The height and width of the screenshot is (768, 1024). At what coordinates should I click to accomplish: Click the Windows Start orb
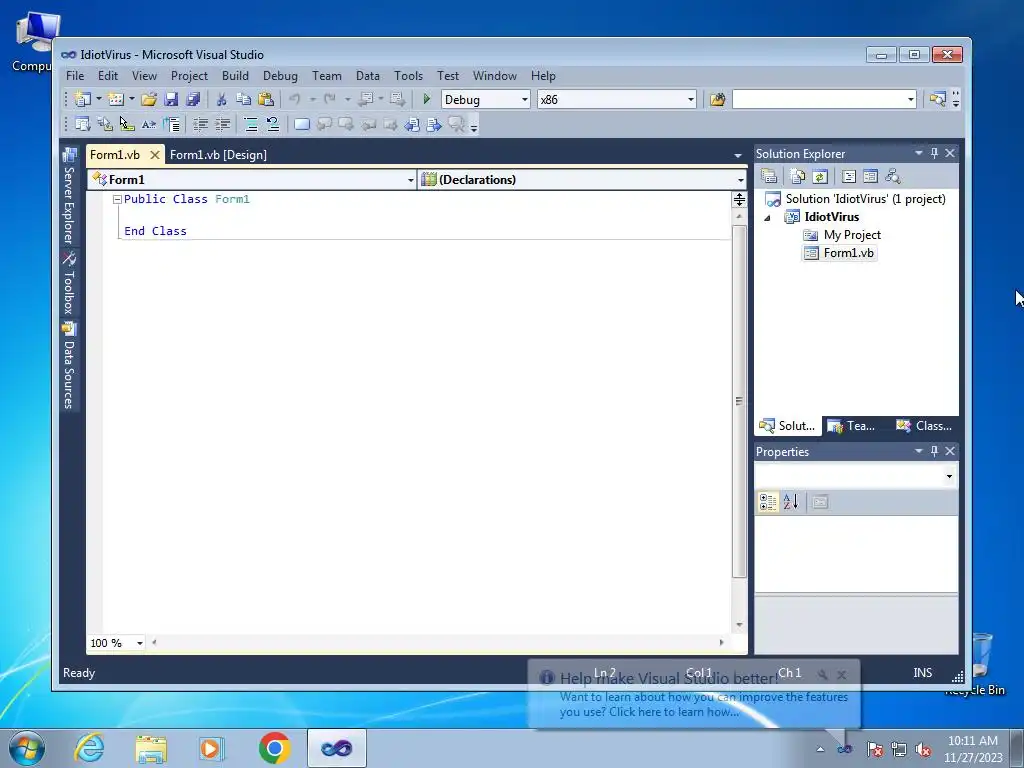pos(27,748)
